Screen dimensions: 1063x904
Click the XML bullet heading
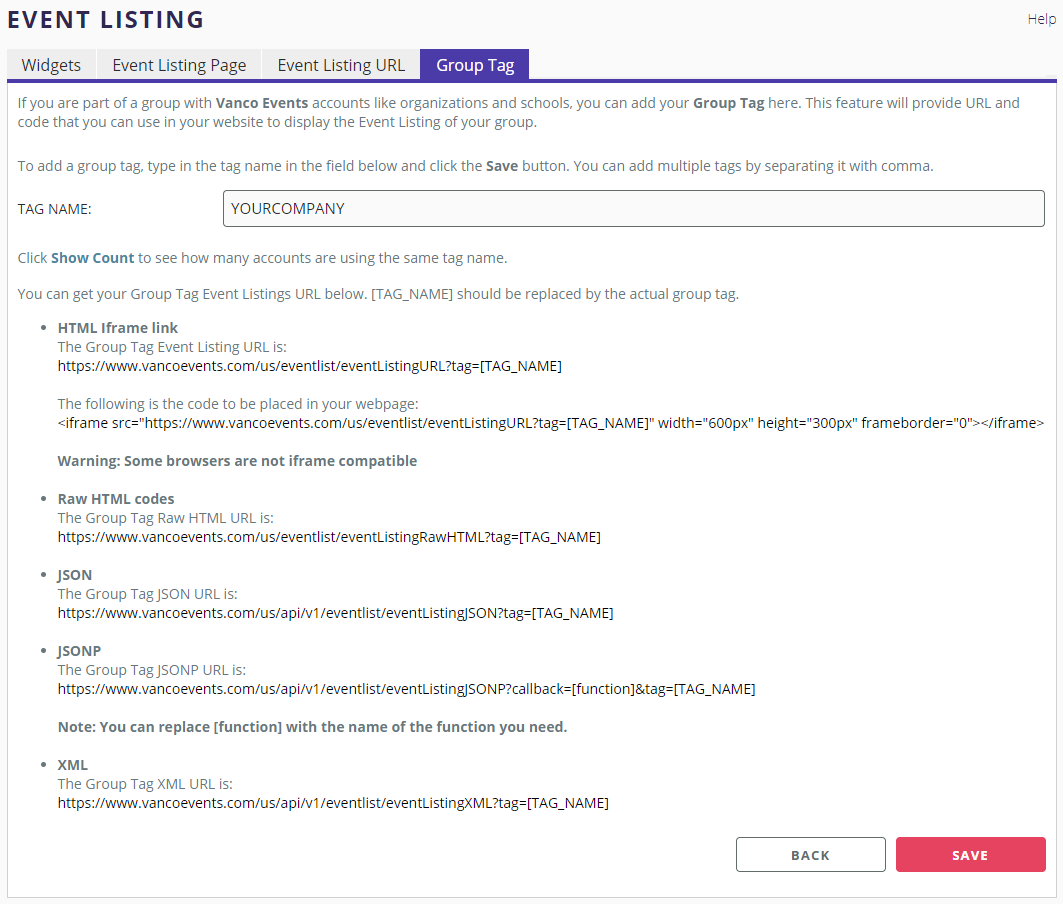73,765
